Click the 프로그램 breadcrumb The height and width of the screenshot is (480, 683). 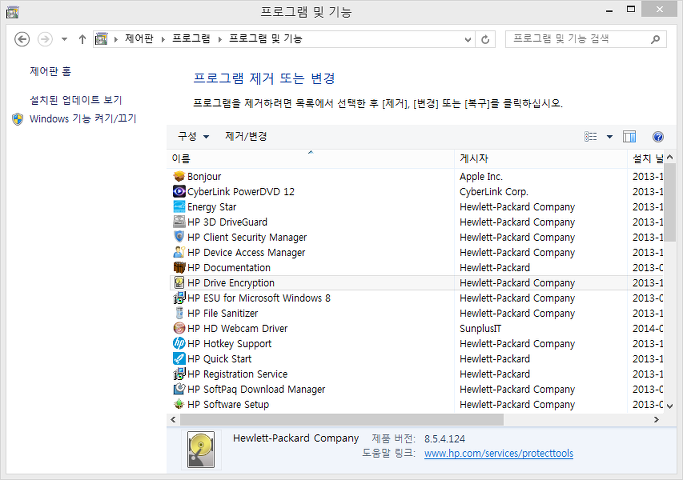tap(191, 39)
